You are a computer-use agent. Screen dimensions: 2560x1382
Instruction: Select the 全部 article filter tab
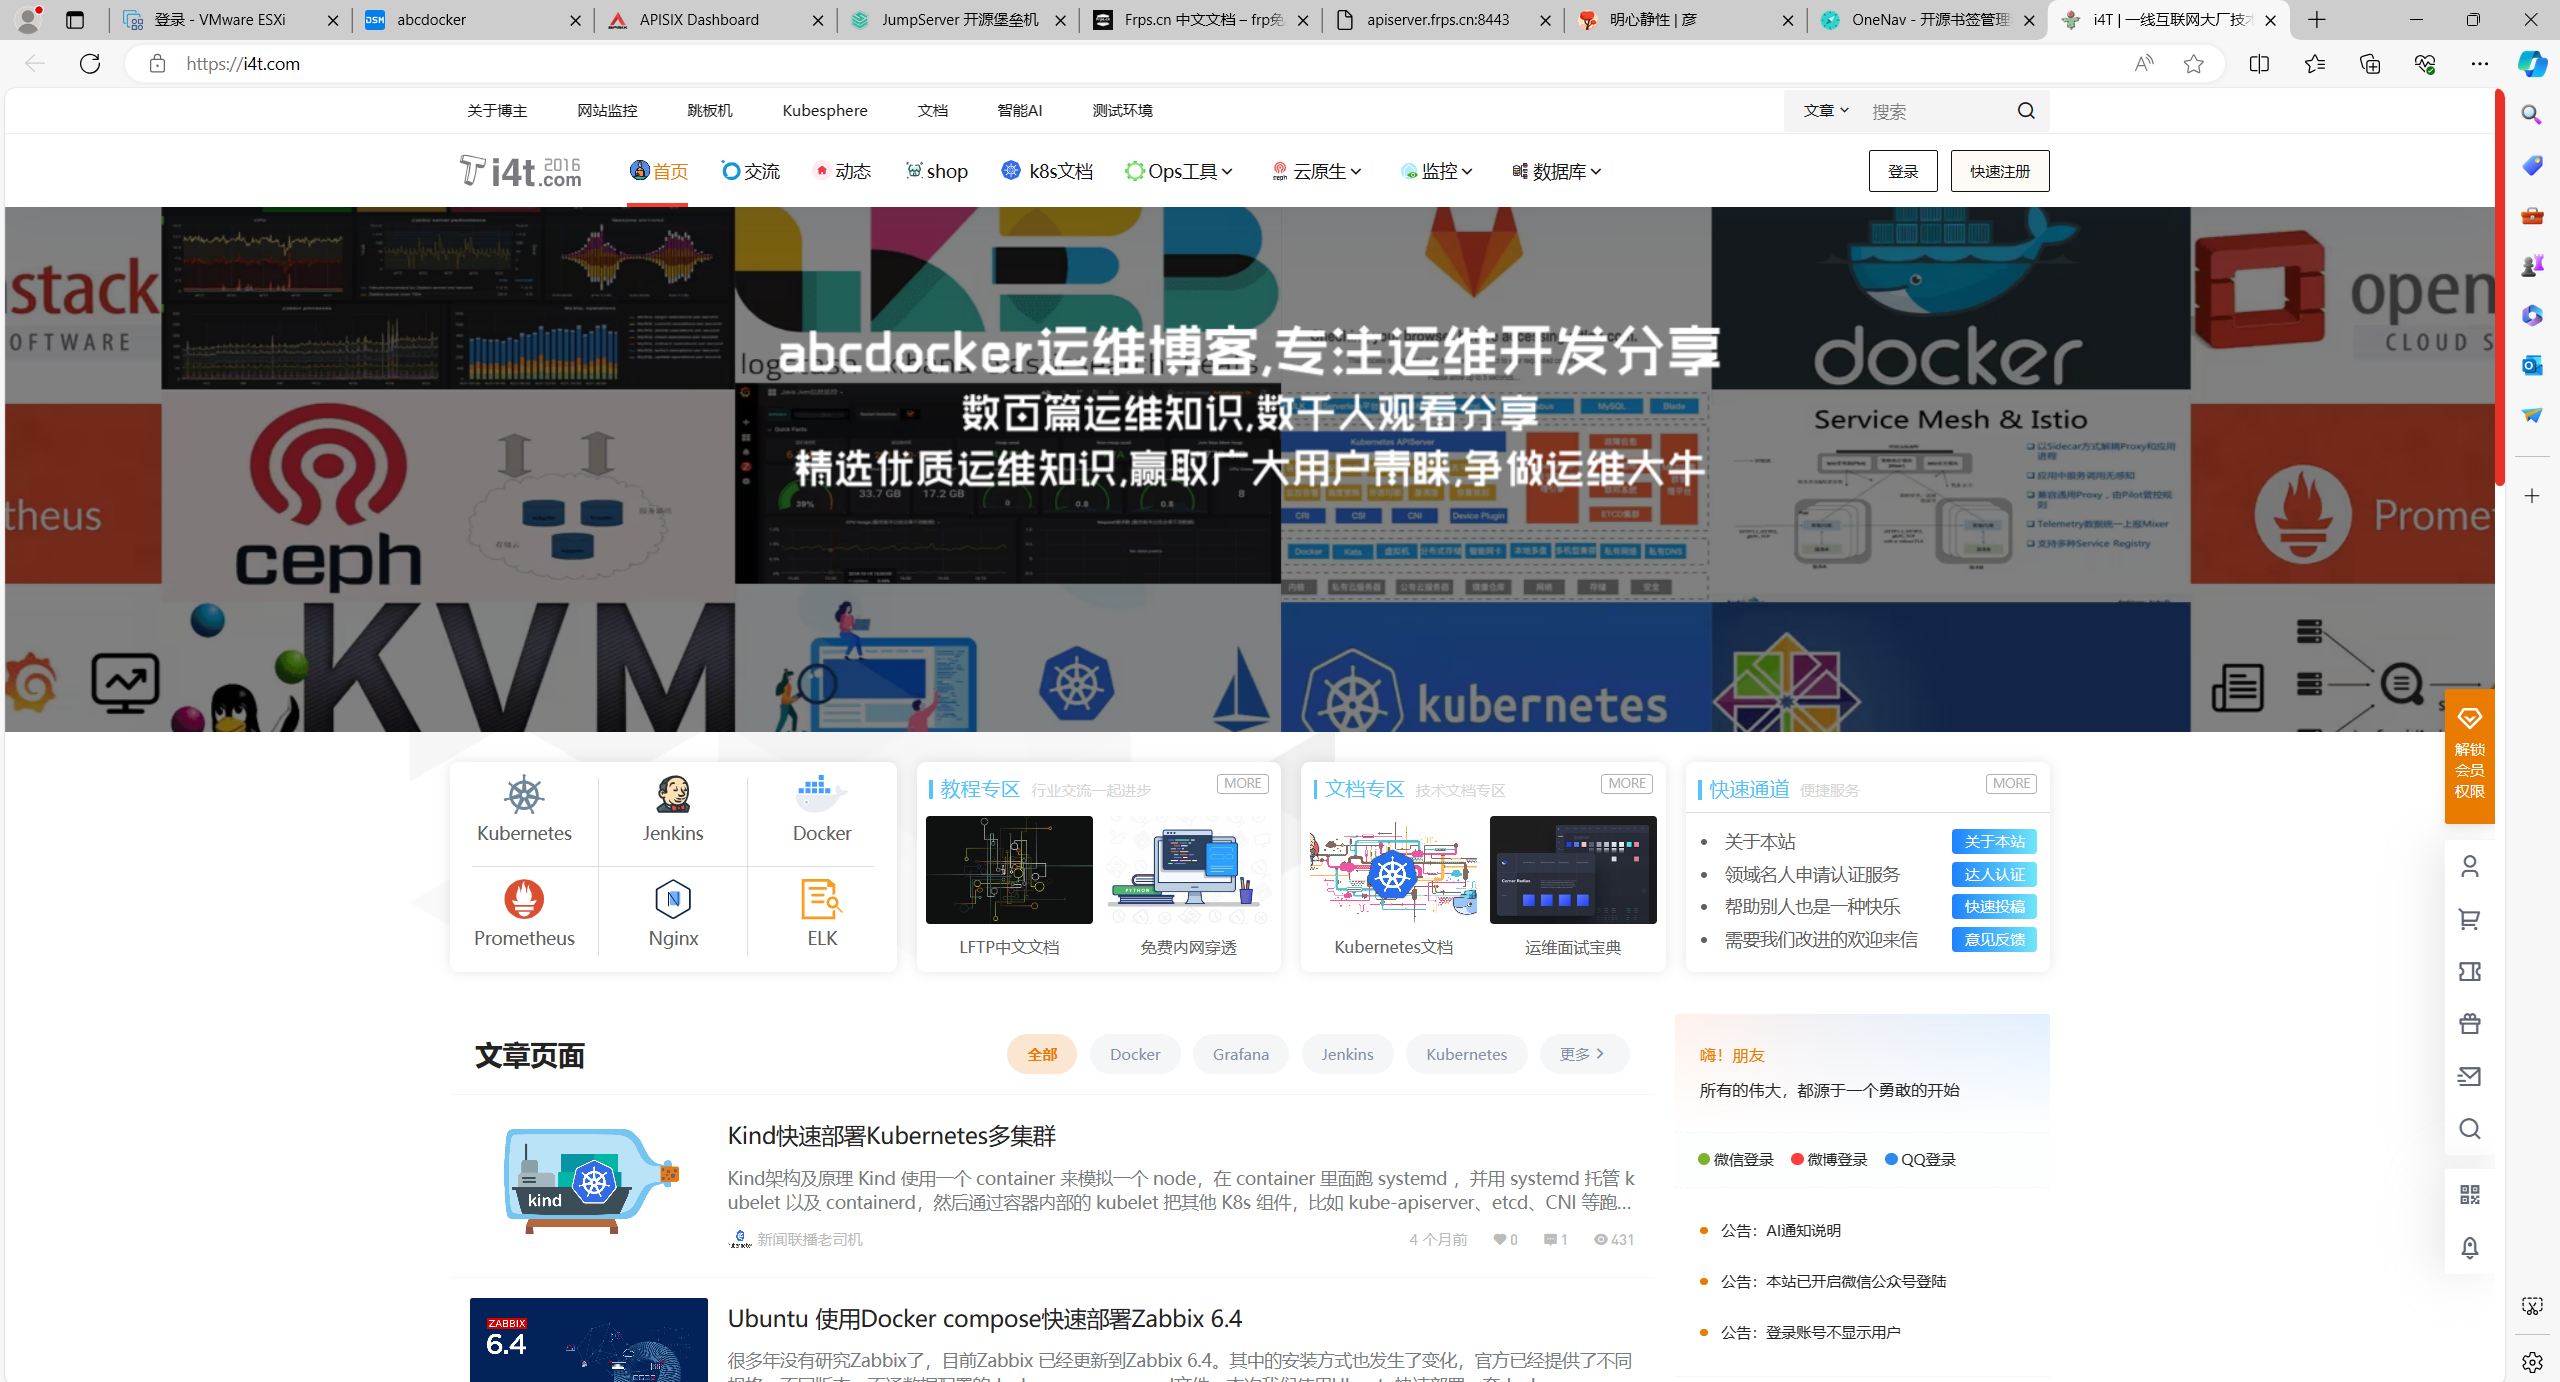click(x=1042, y=1054)
